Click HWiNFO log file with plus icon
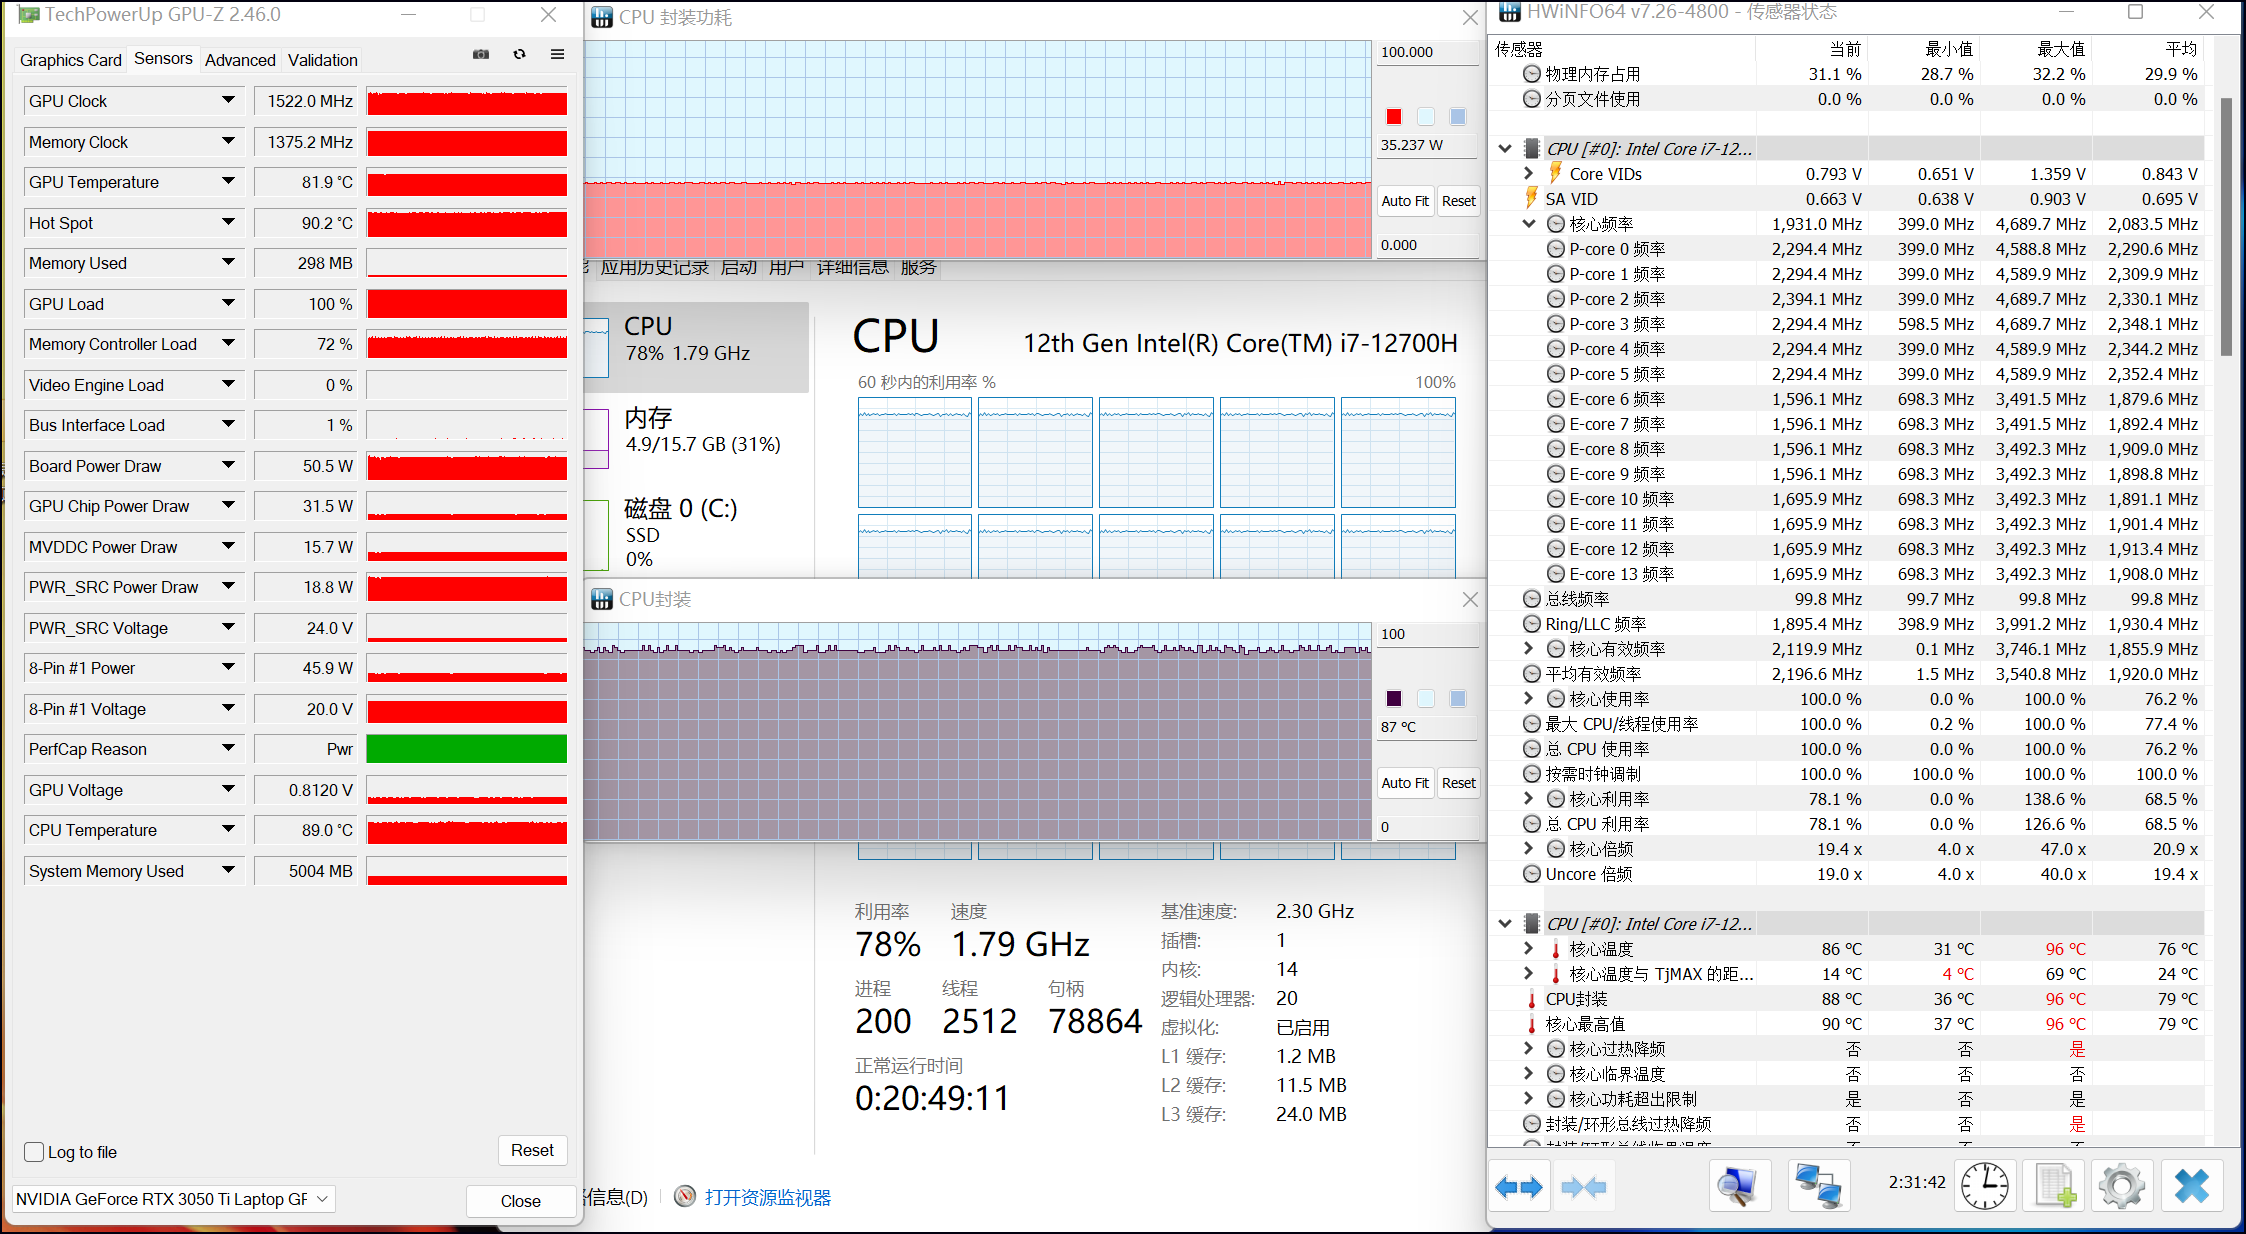The width and height of the screenshot is (2246, 1234). tap(2055, 1187)
